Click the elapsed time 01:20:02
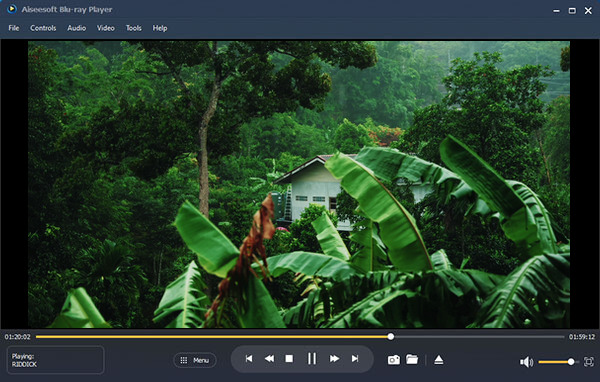 (18, 337)
